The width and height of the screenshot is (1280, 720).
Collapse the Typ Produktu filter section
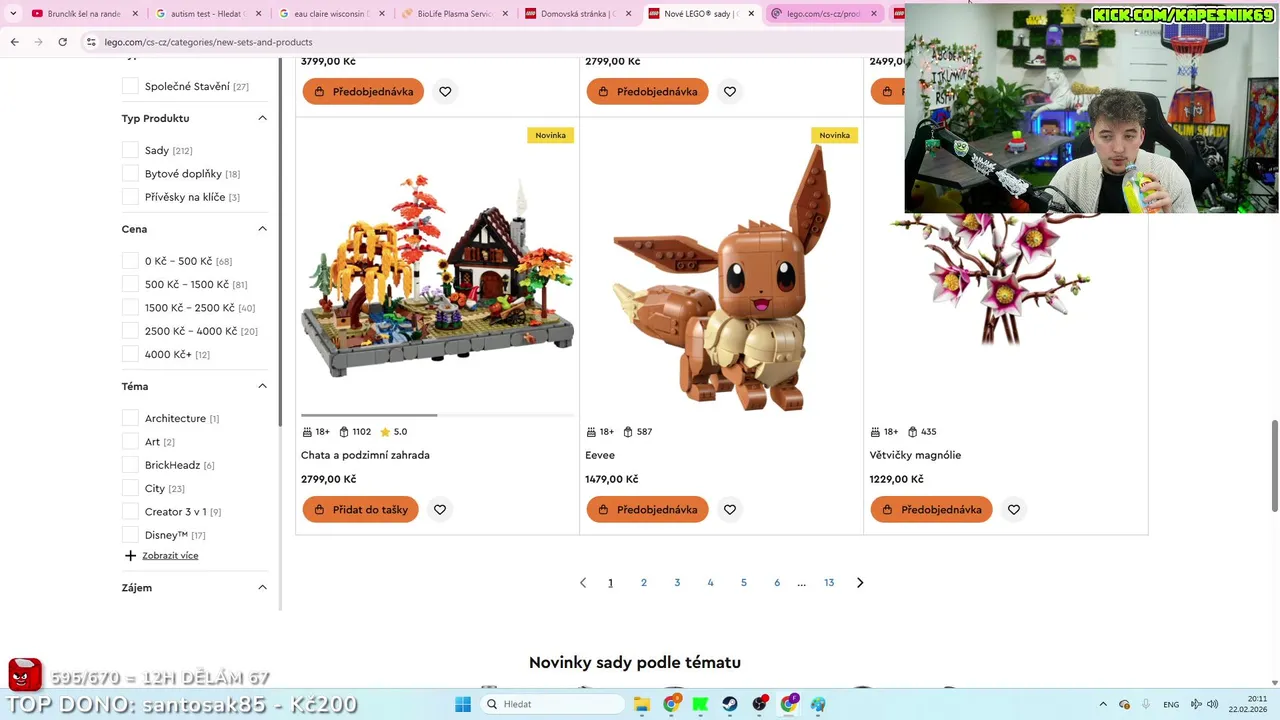click(262, 118)
